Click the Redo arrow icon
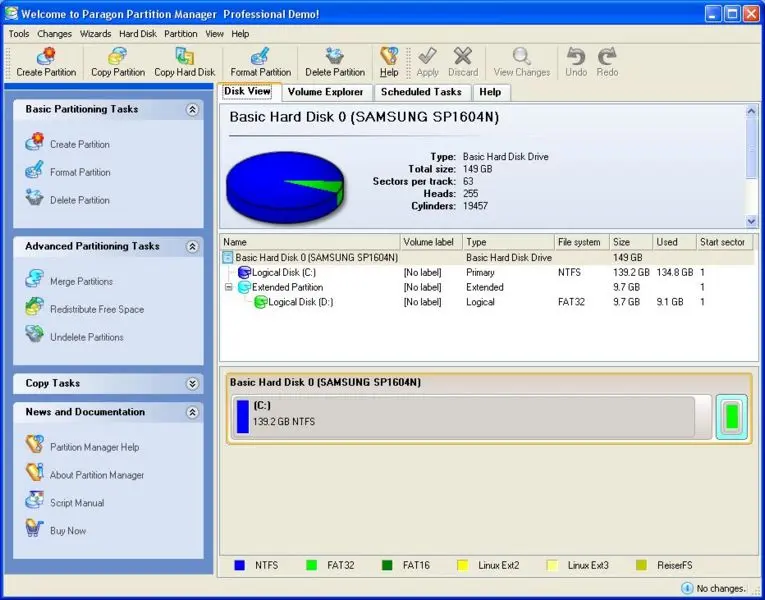765x600 pixels. click(x=607, y=56)
